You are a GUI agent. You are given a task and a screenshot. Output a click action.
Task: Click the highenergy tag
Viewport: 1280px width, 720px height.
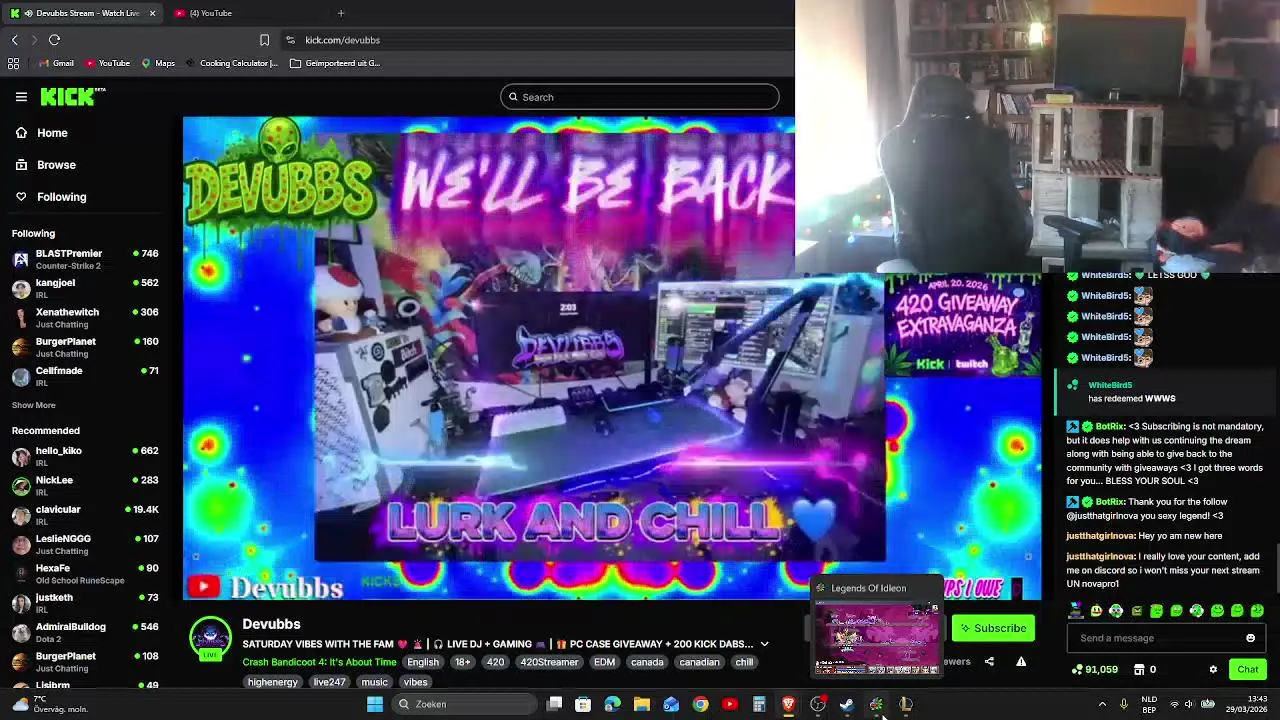[x=272, y=682]
